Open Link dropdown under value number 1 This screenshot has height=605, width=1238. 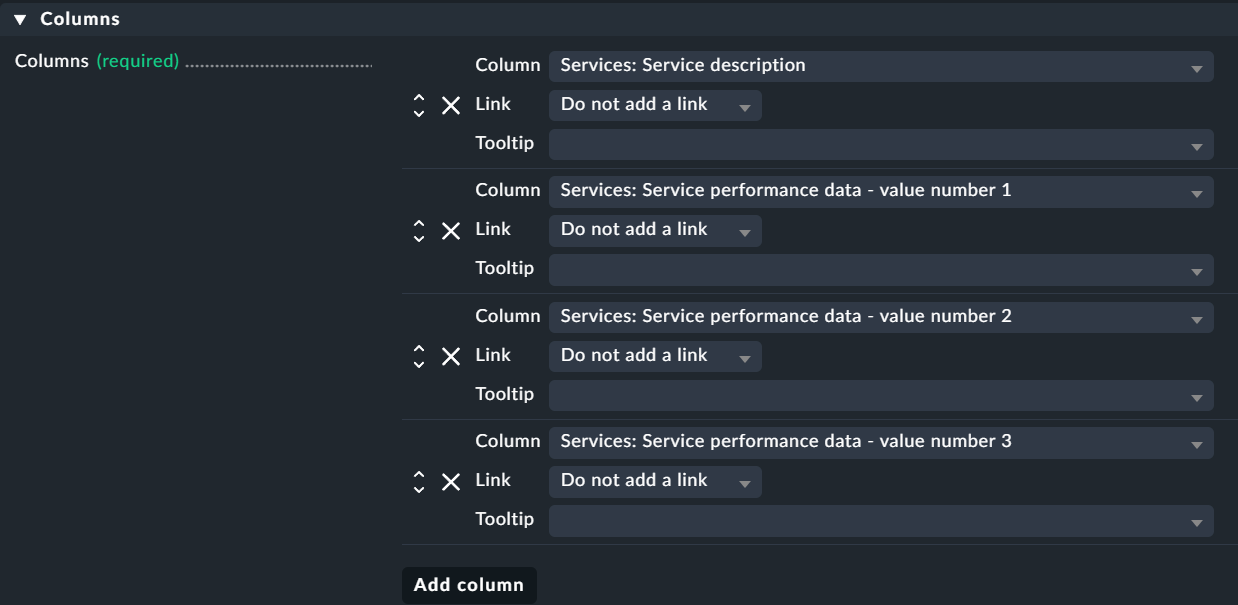click(x=655, y=230)
